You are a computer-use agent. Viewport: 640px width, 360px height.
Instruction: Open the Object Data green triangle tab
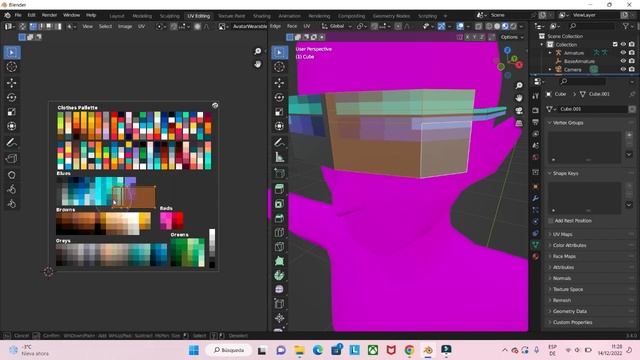point(536,244)
